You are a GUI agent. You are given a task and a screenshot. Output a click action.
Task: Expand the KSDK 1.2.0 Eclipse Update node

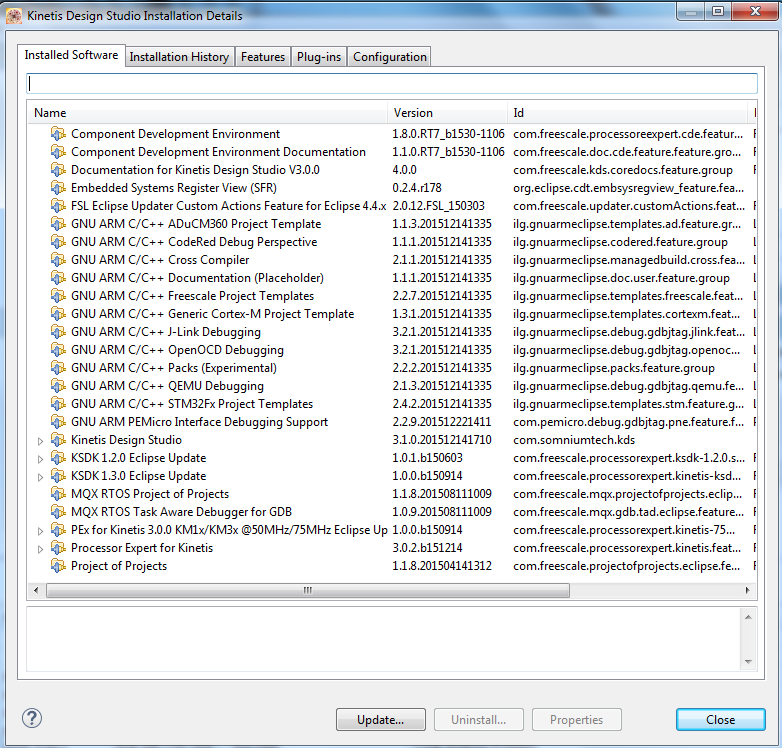point(40,459)
